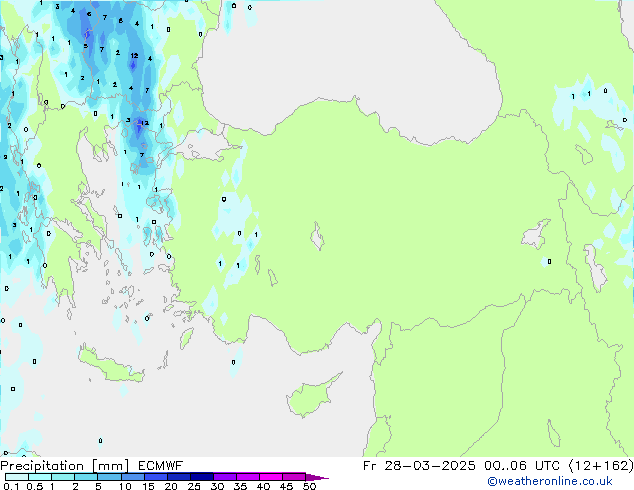Image resolution: width=634 pixels, height=490 pixels.
Task: Click the '40' legend scale label
Action: click(263, 486)
